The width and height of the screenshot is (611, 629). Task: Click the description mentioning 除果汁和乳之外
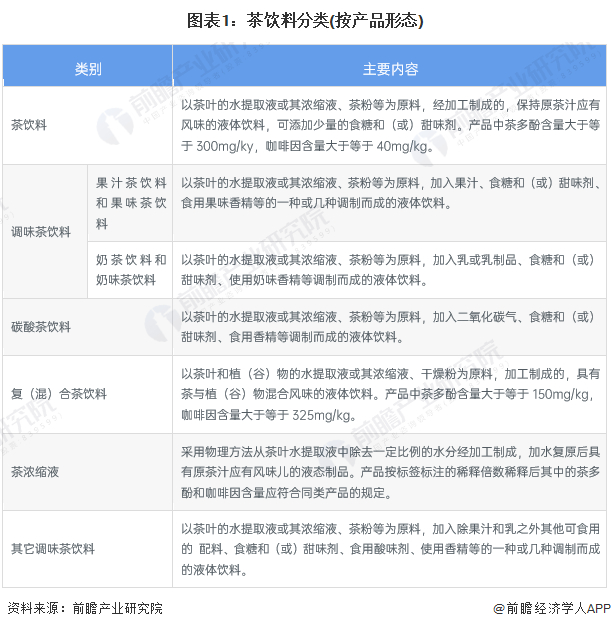[390, 549]
